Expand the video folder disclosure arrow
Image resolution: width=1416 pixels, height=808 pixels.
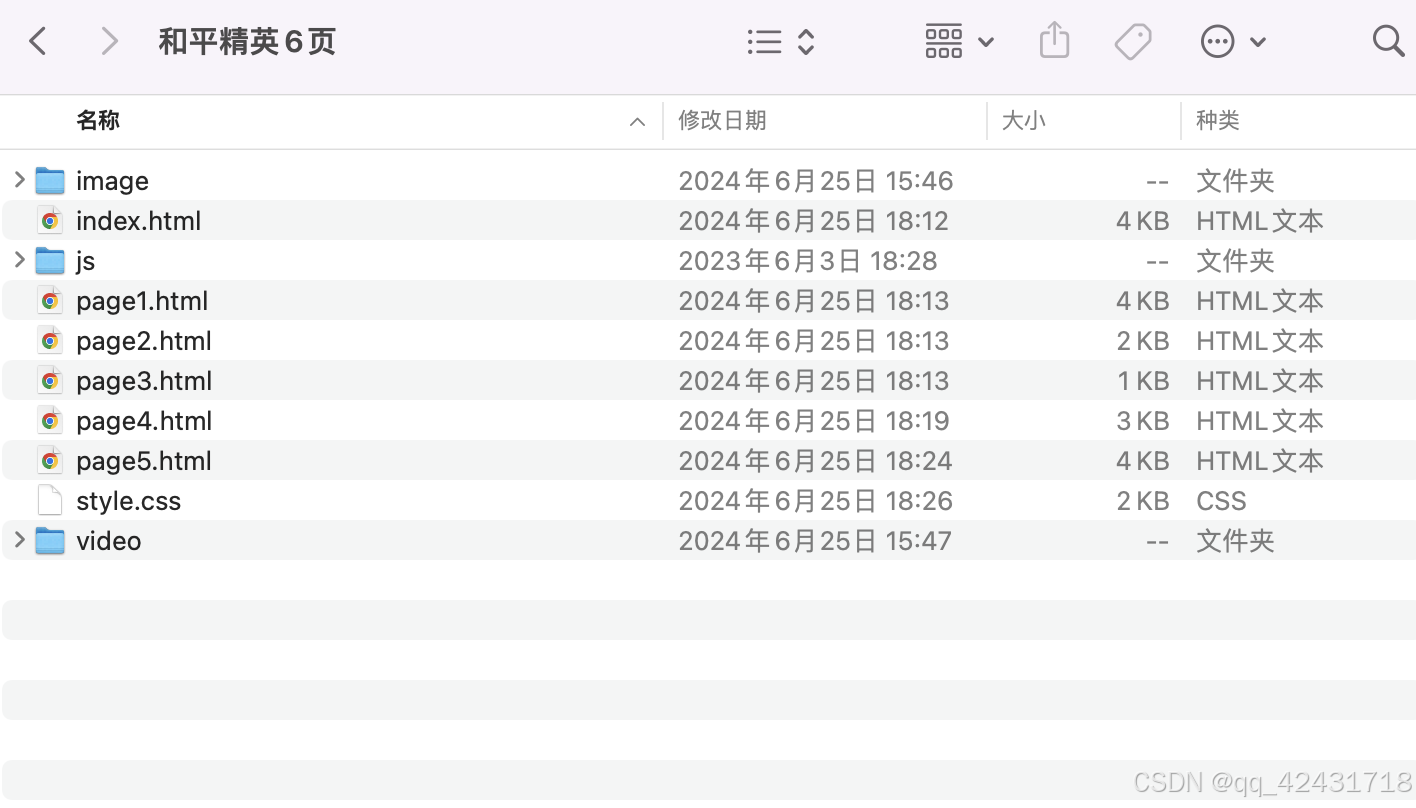pyautogui.click(x=19, y=540)
